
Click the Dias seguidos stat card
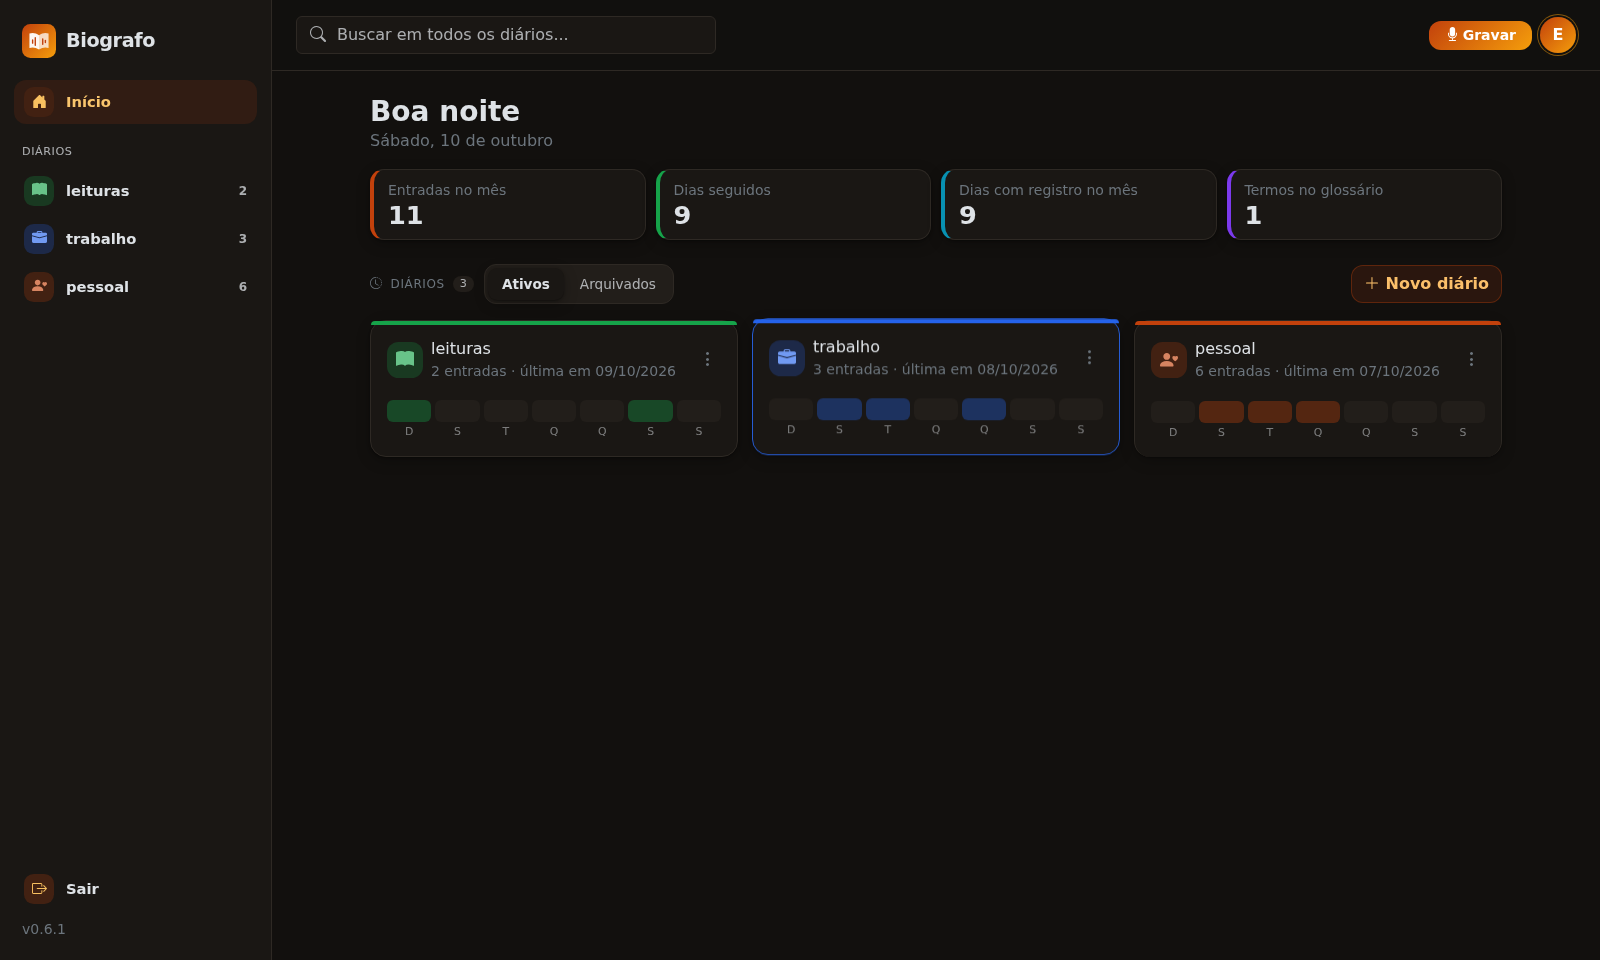[x=793, y=205]
